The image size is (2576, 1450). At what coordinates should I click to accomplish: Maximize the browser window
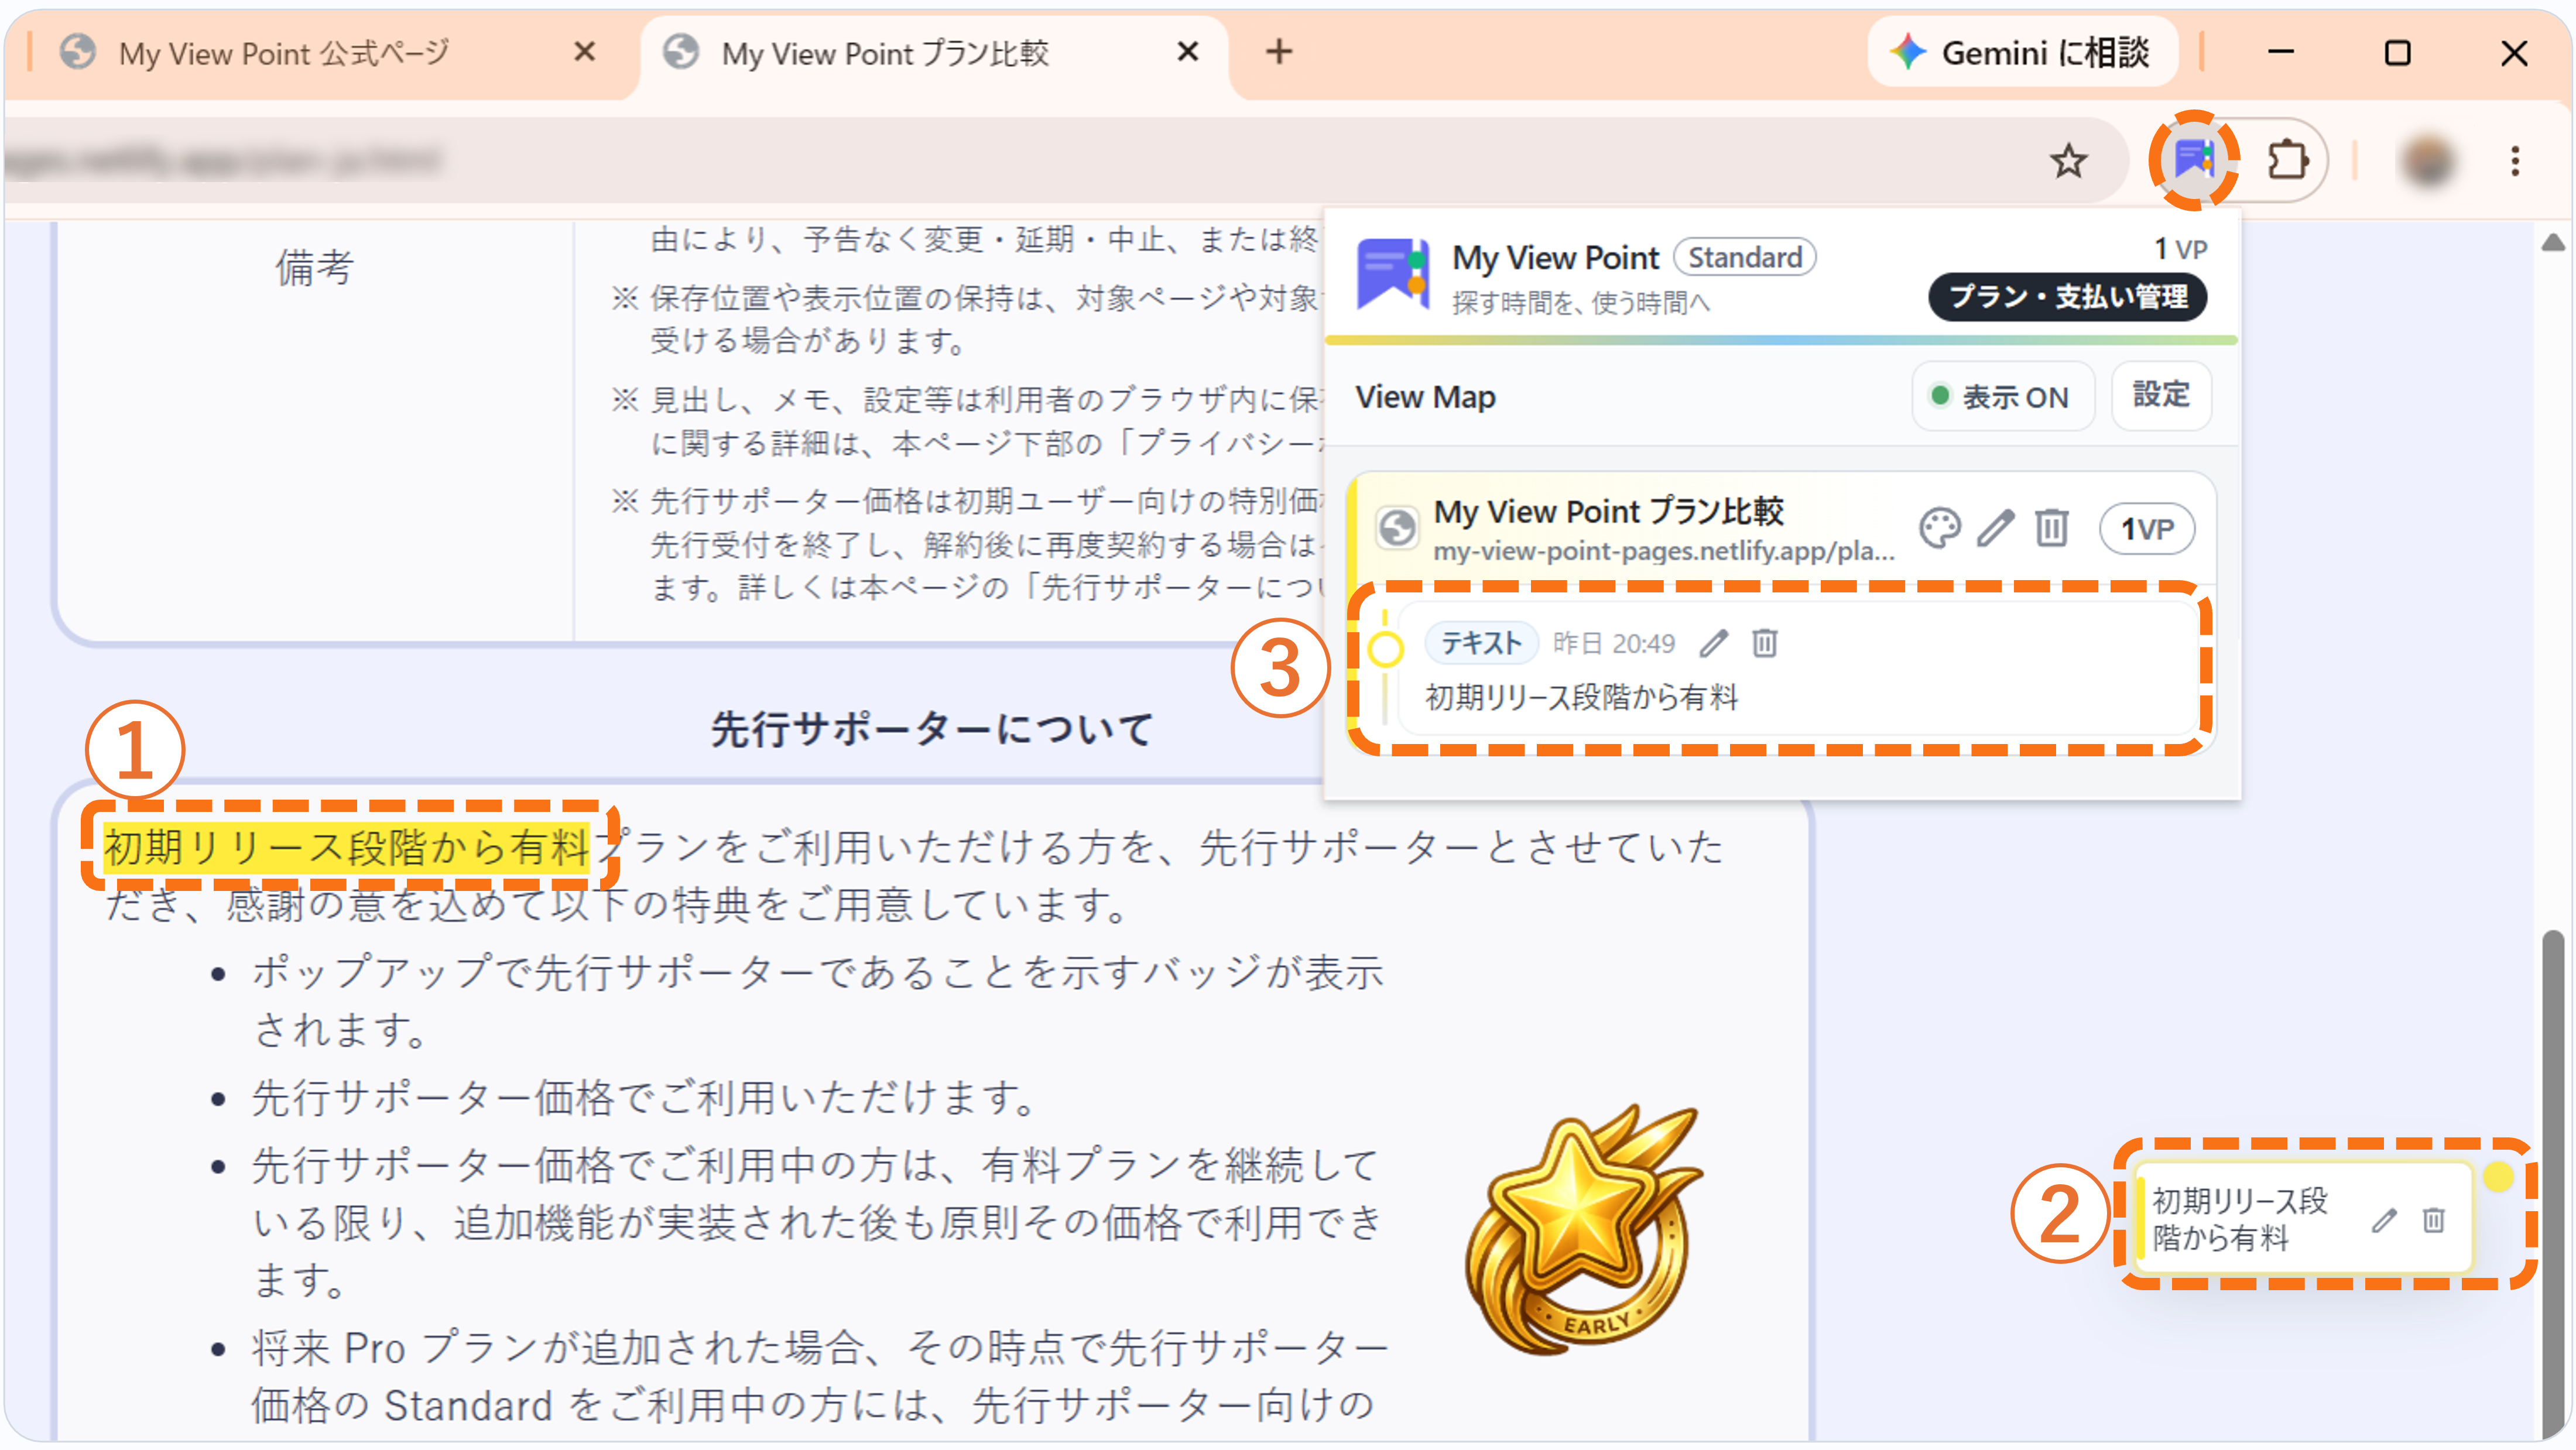point(2397,52)
